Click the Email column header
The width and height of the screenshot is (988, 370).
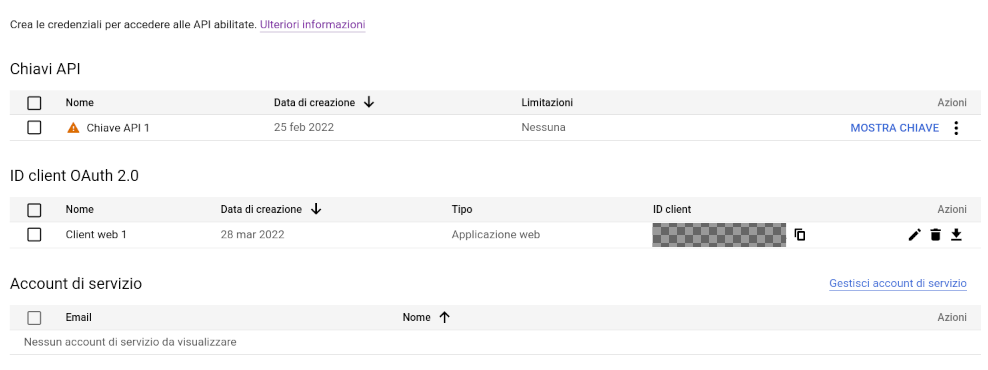coord(78,317)
